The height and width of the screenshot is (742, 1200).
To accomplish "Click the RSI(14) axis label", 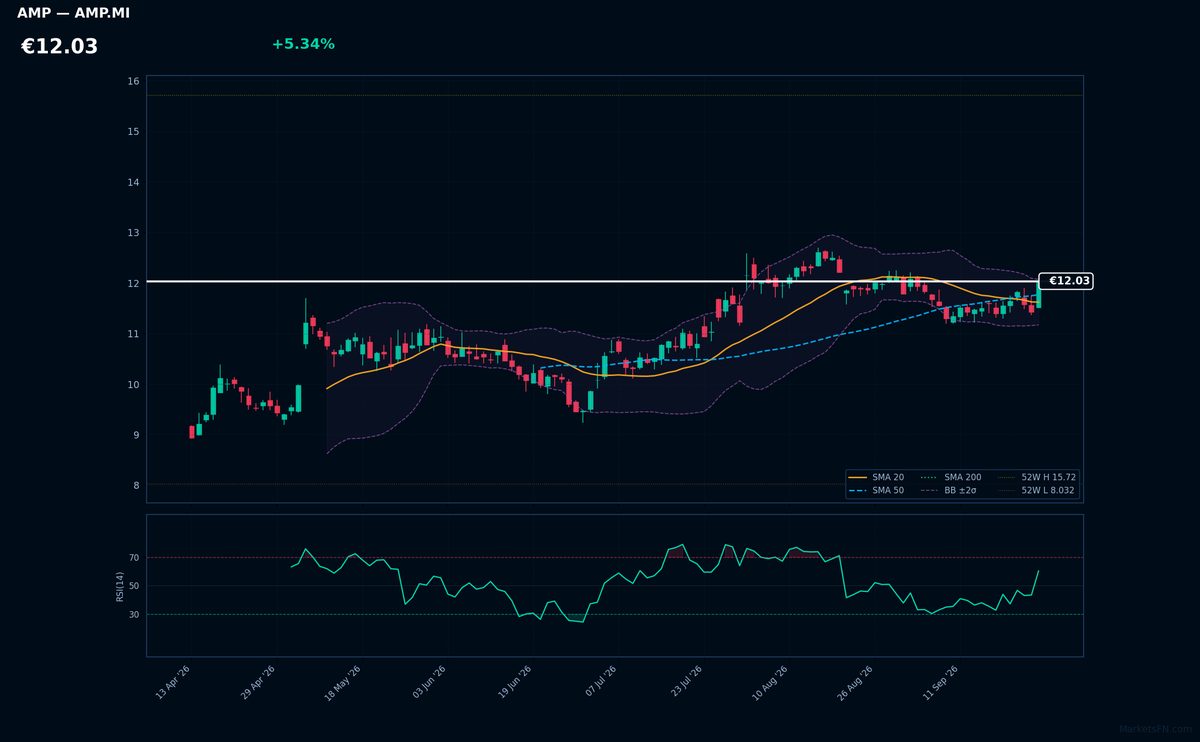I will pyautogui.click(x=120, y=586).
